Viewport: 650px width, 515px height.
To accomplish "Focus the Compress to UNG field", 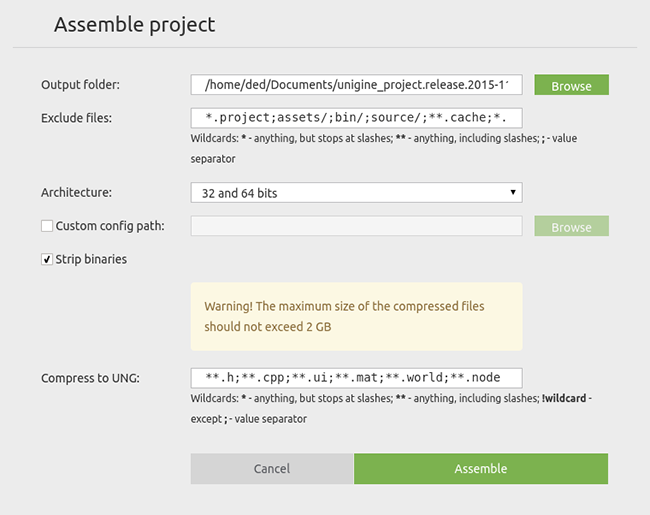I will (x=357, y=378).
